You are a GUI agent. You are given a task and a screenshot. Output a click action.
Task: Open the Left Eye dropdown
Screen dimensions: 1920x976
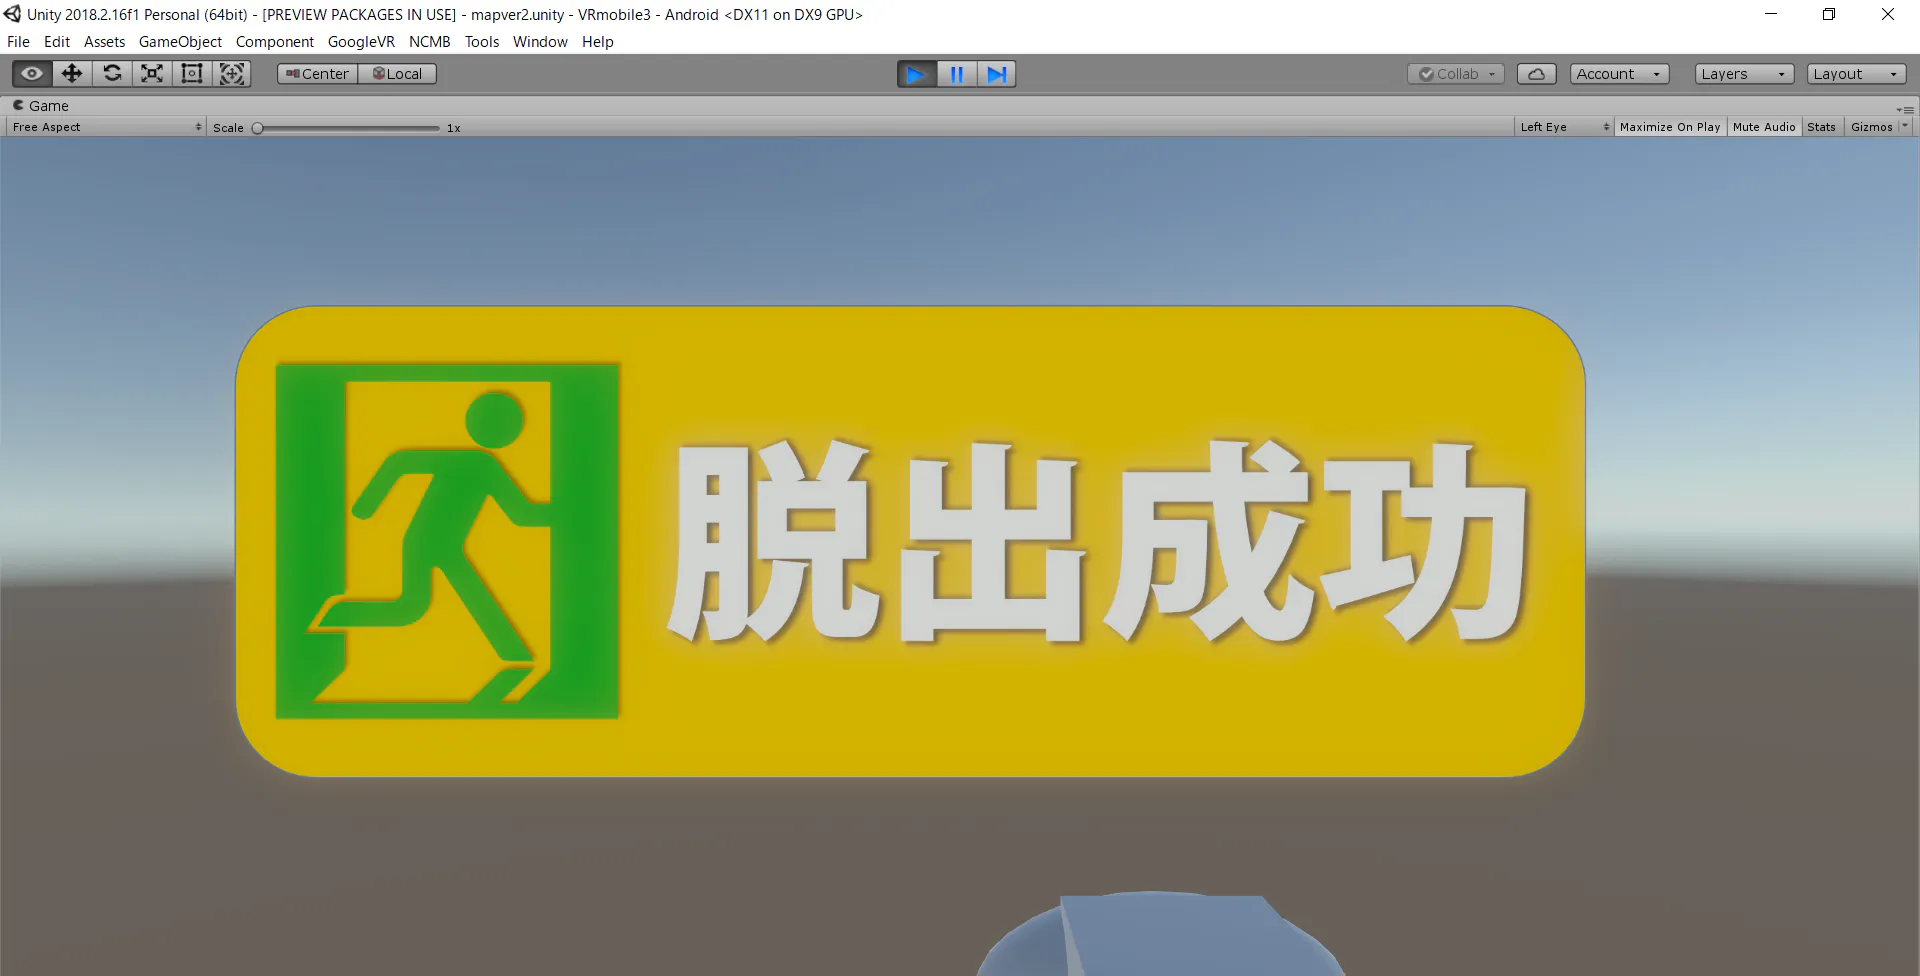coord(1564,127)
